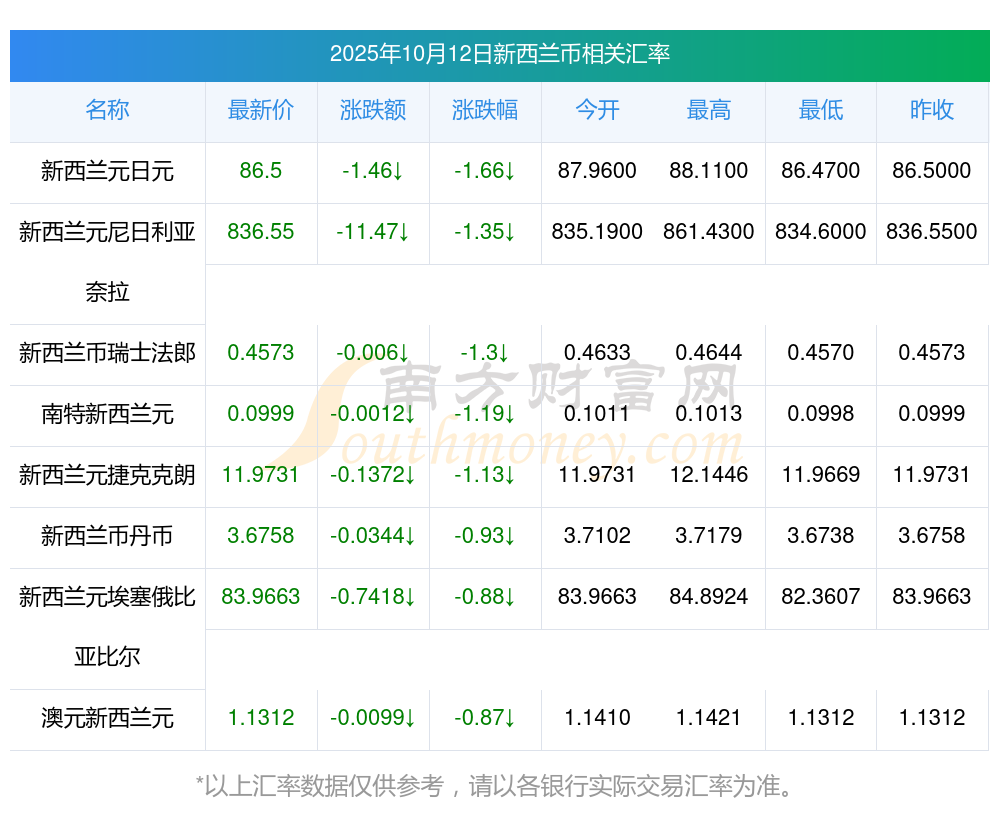Open the 新西兰币丹币 currency pair

107,536
